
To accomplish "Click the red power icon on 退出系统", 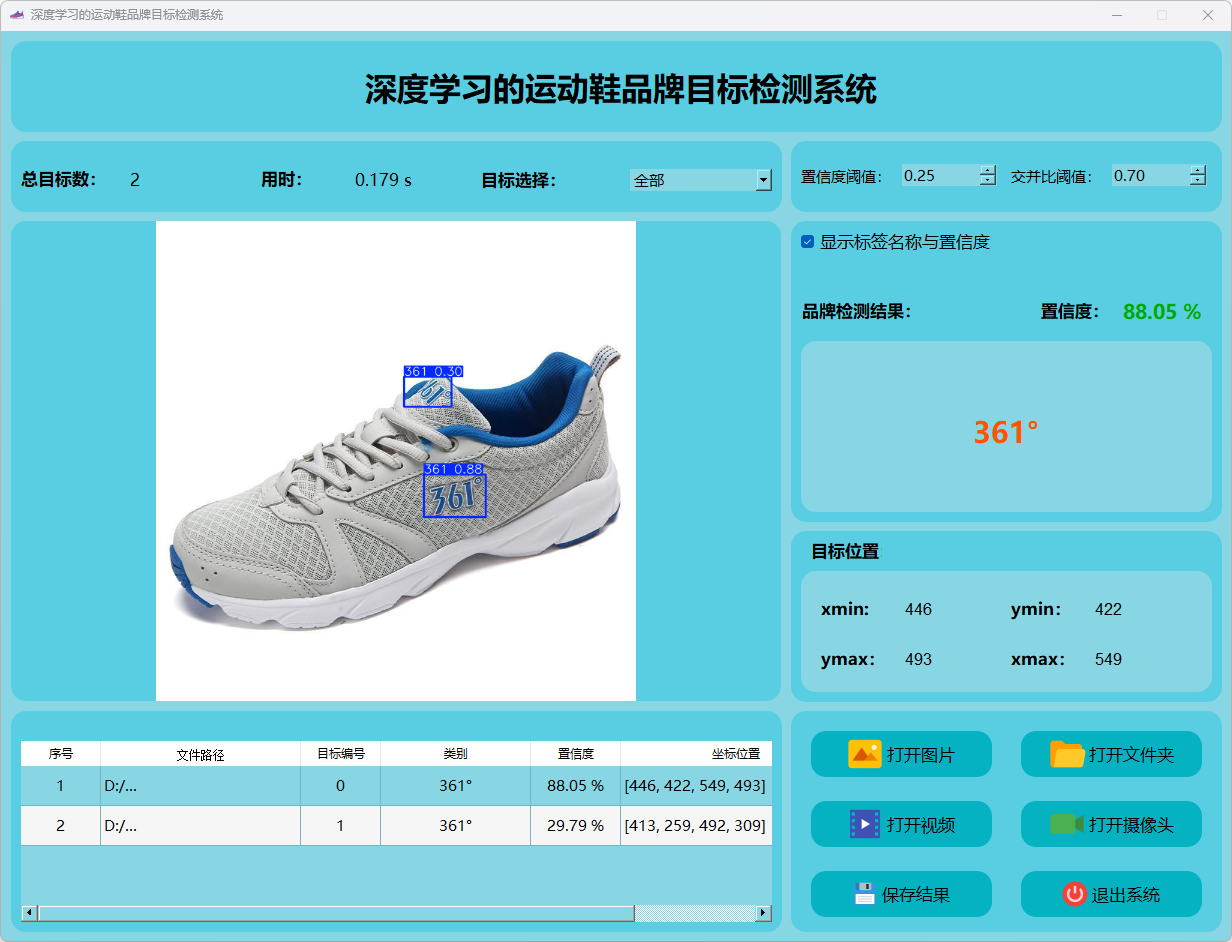I will [x=1075, y=894].
